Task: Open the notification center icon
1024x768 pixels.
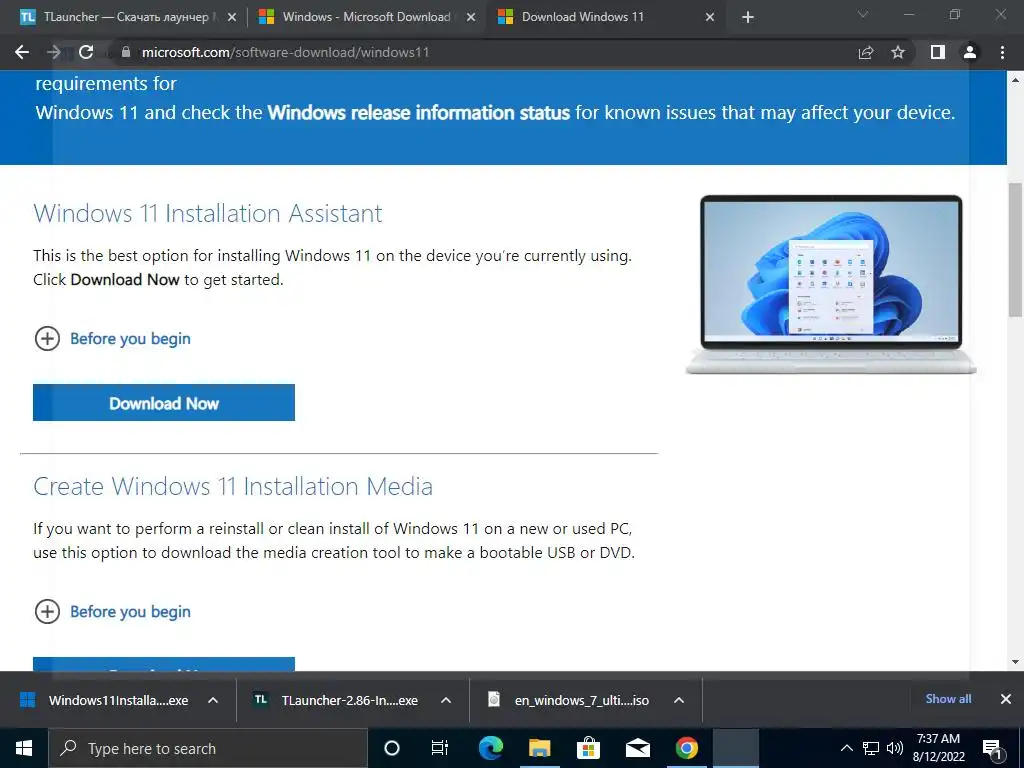Action: (x=993, y=749)
